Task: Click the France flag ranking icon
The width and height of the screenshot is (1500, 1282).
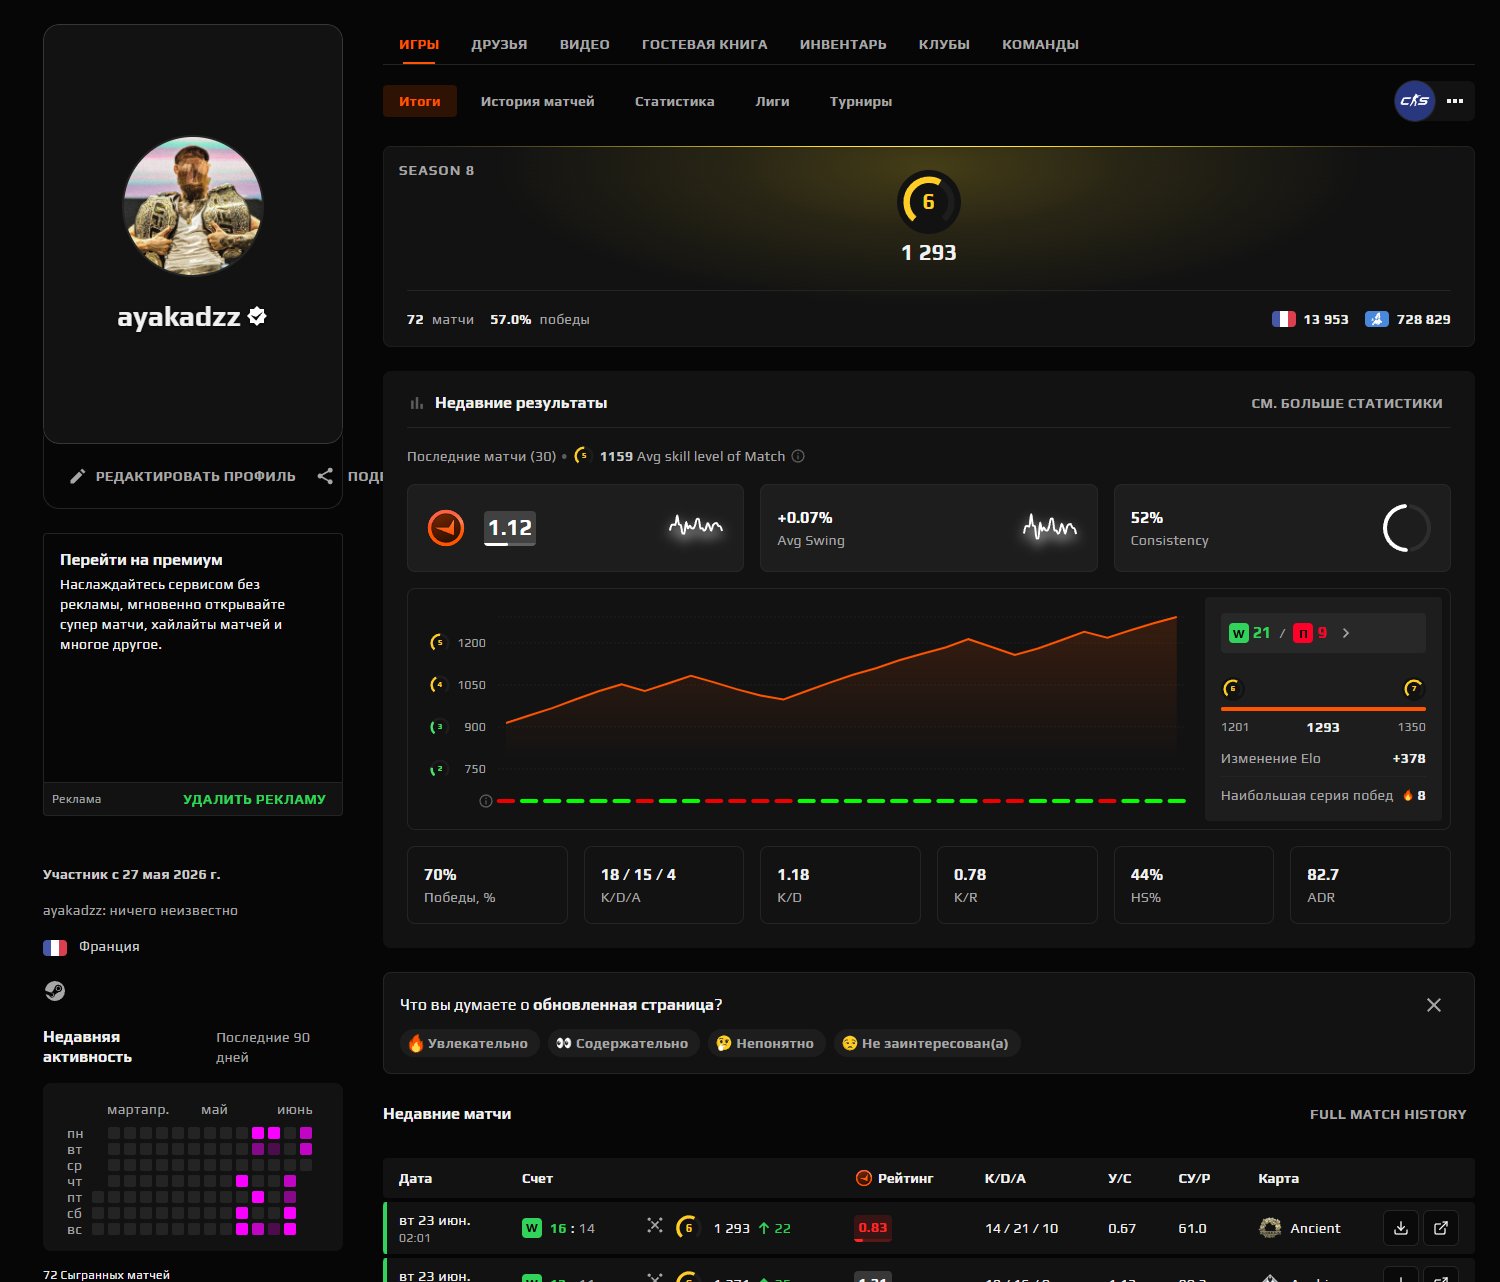Action: (1284, 319)
